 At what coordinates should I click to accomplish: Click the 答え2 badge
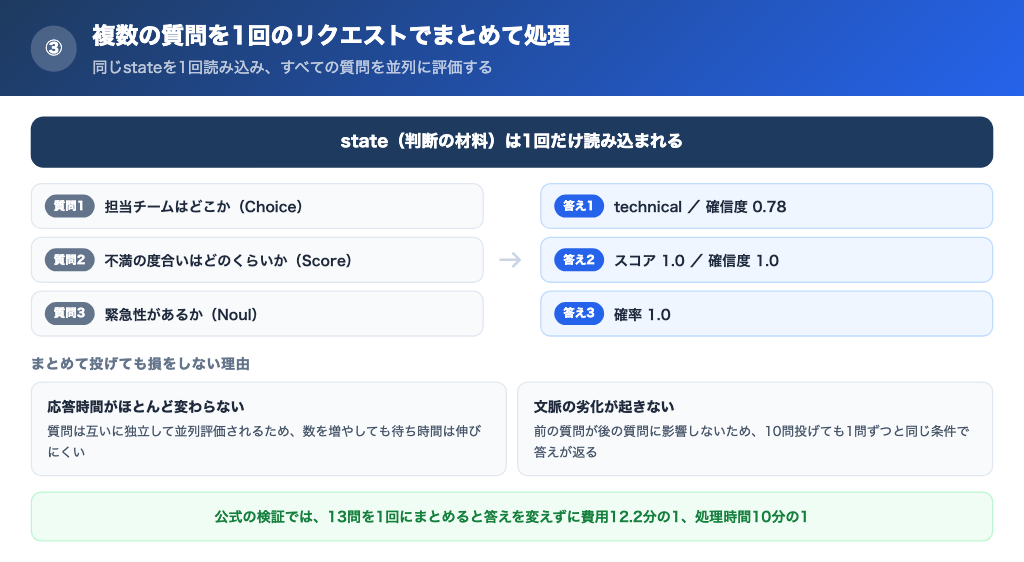click(579, 260)
